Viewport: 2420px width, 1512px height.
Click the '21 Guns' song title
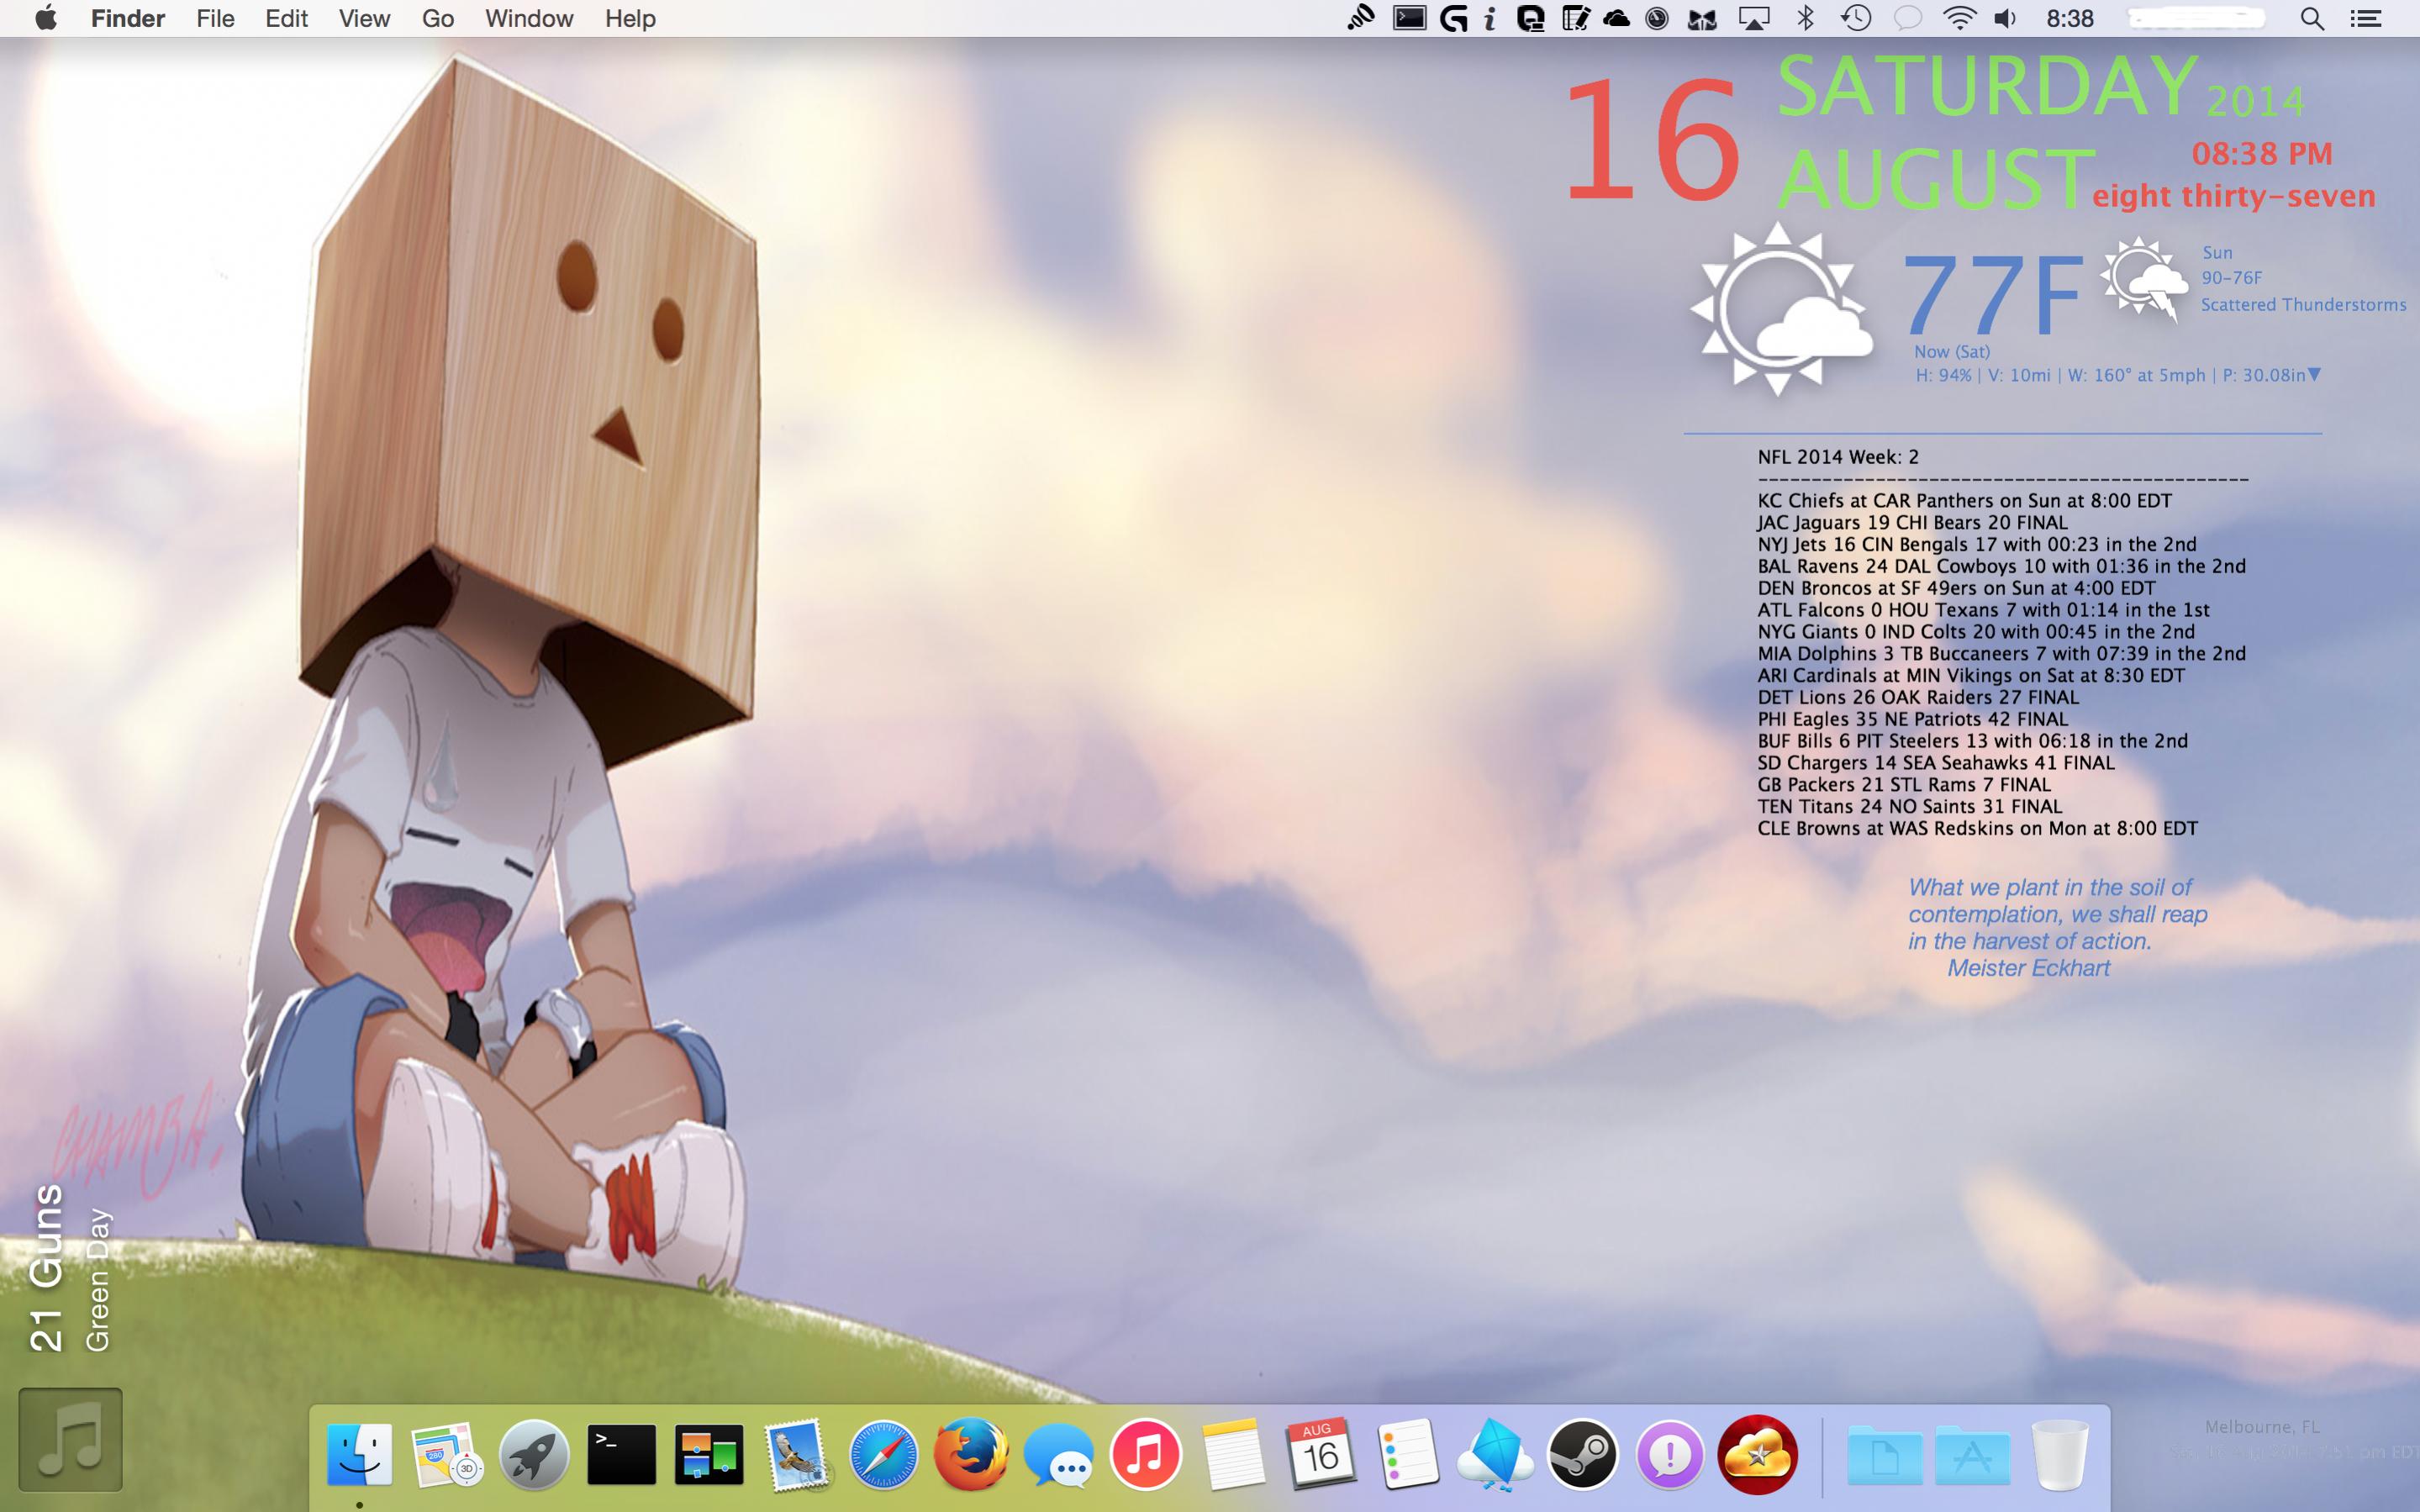(46, 1268)
